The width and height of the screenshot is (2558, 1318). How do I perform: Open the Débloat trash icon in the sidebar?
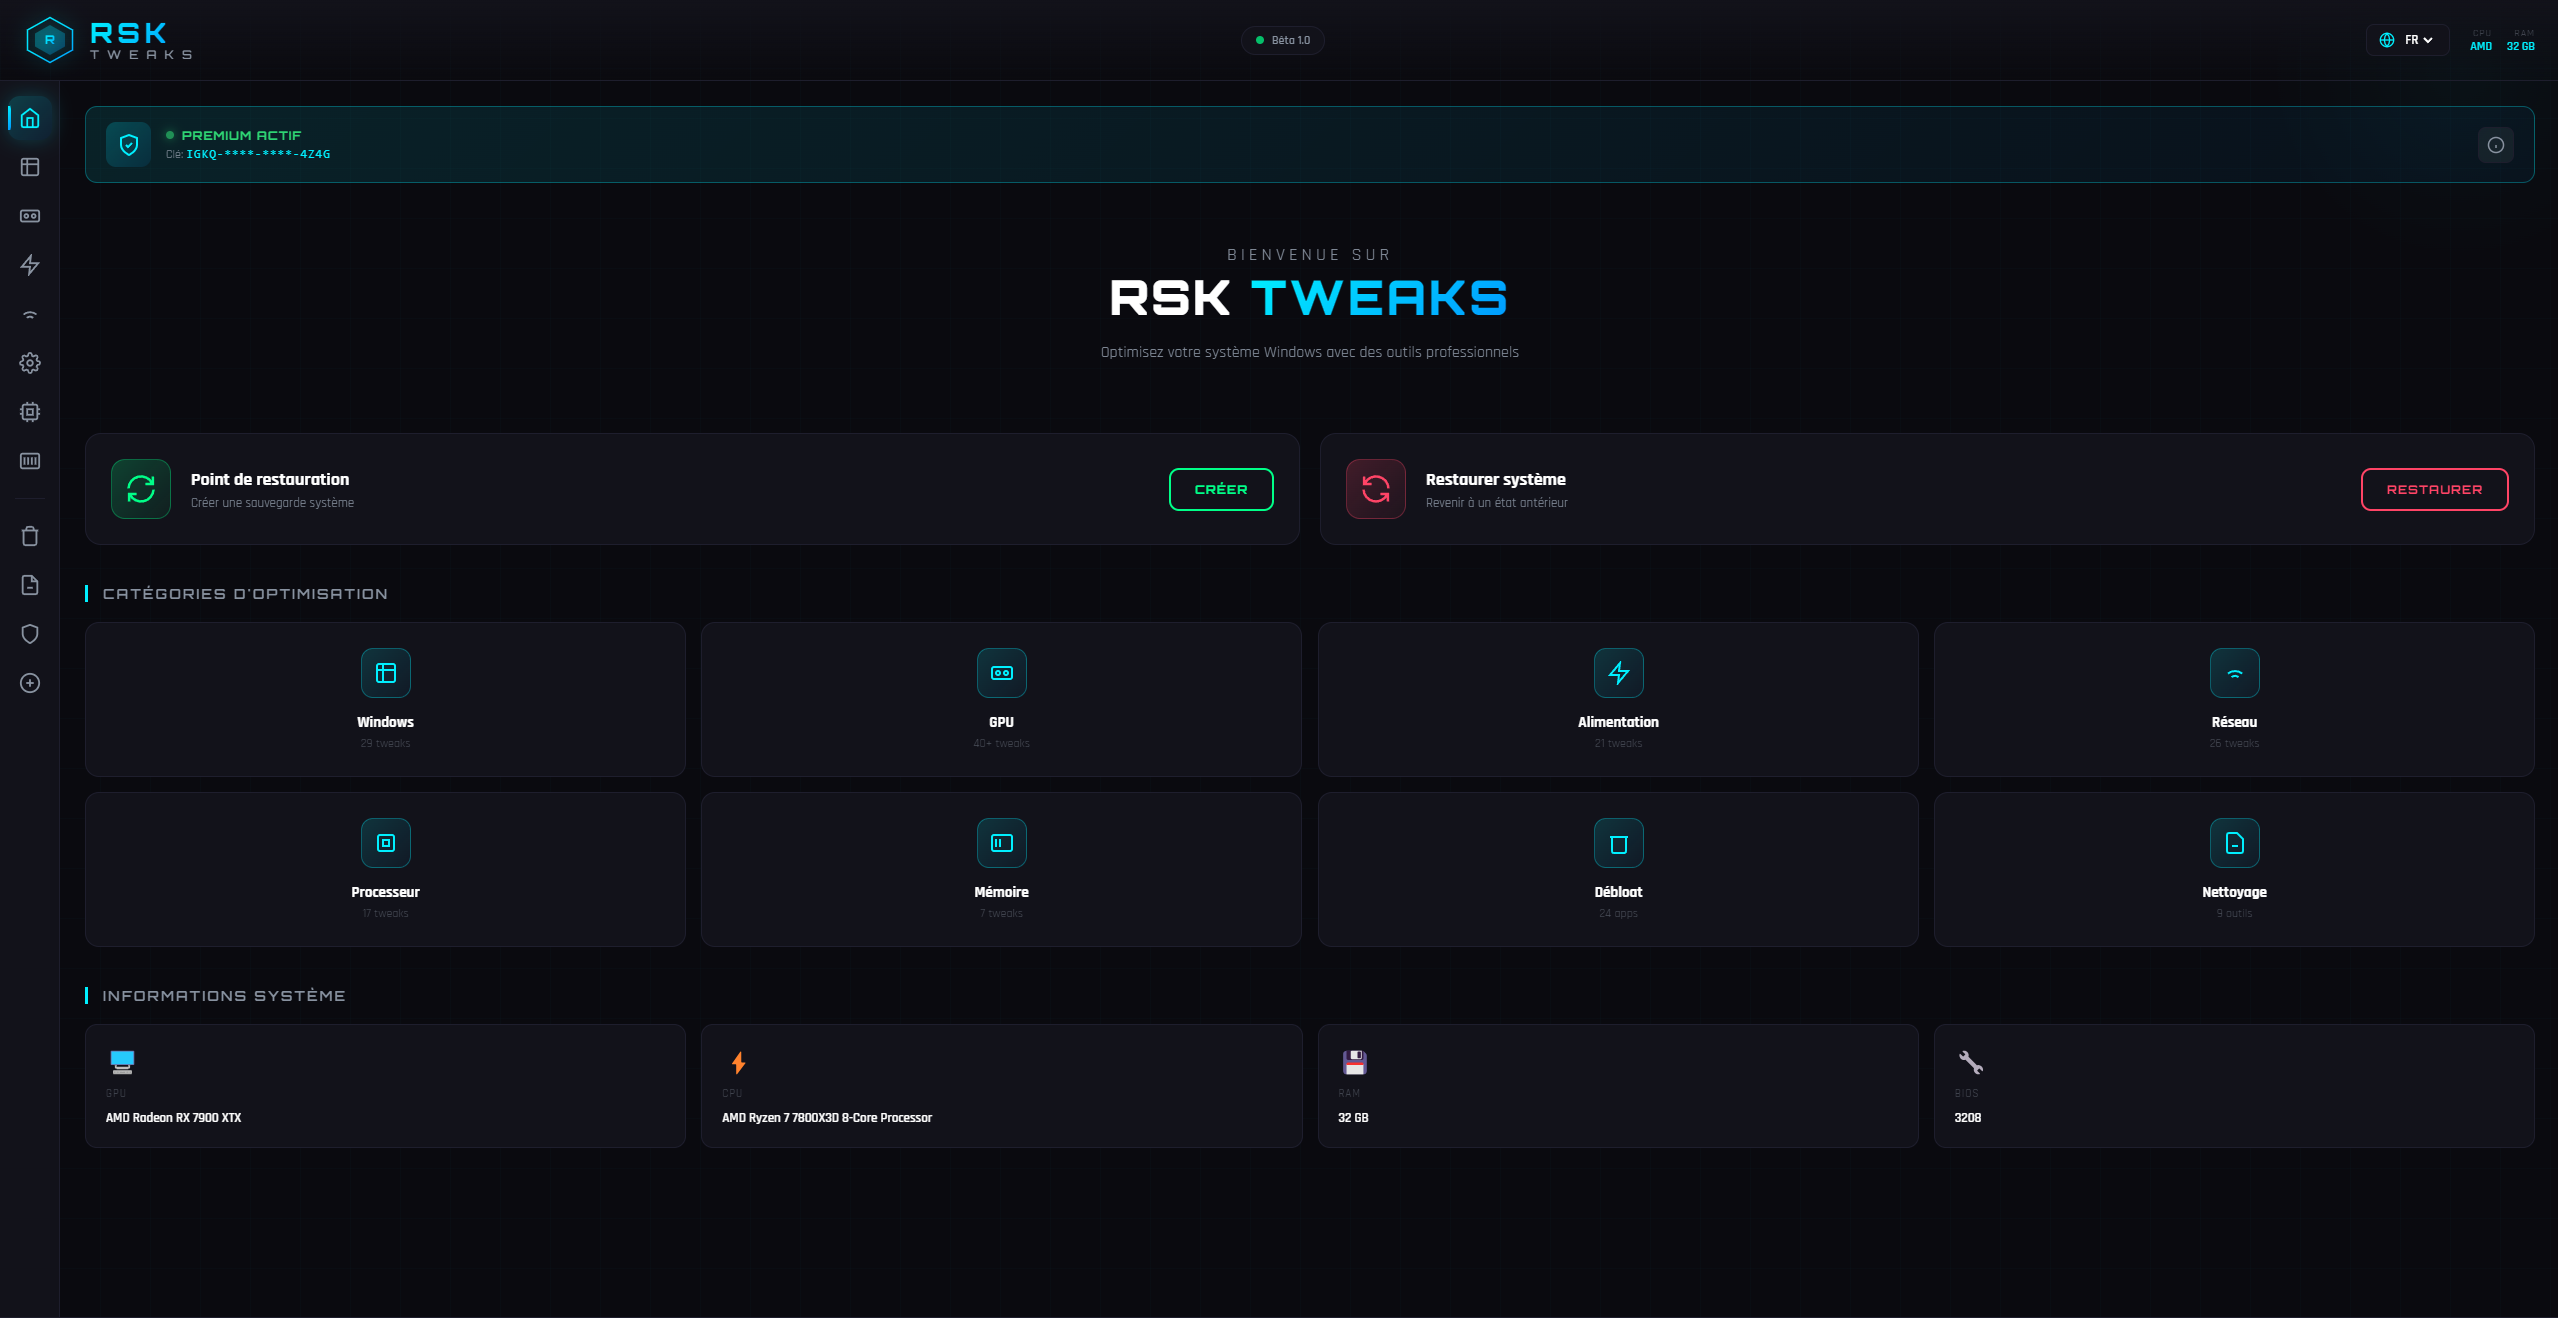pyautogui.click(x=30, y=536)
